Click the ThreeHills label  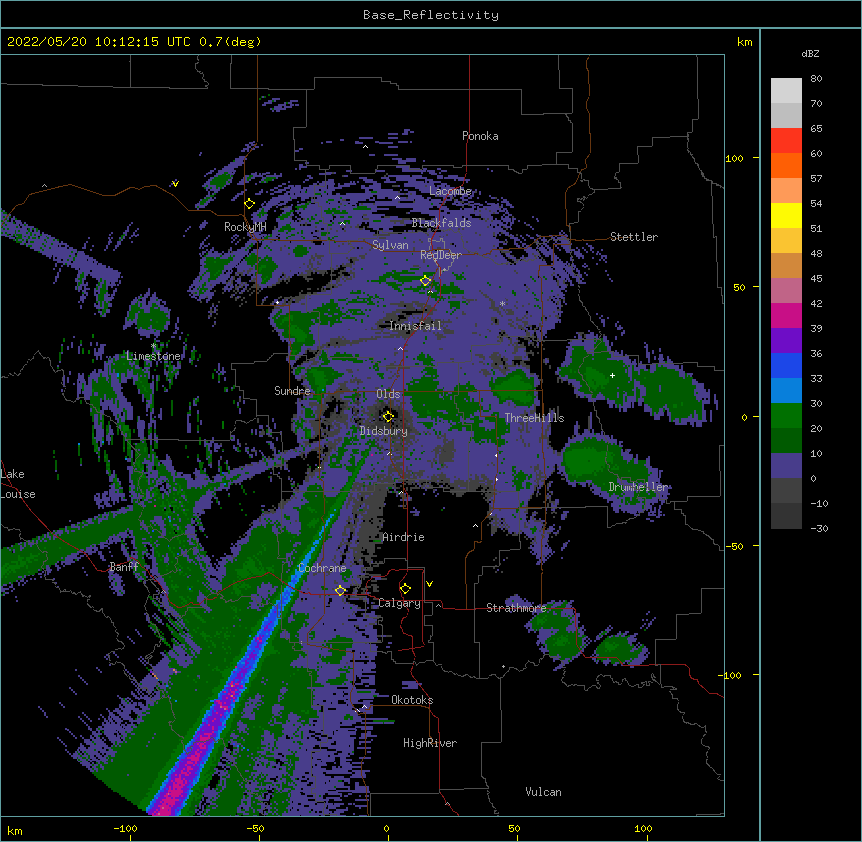pyautogui.click(x=534, y=418)
